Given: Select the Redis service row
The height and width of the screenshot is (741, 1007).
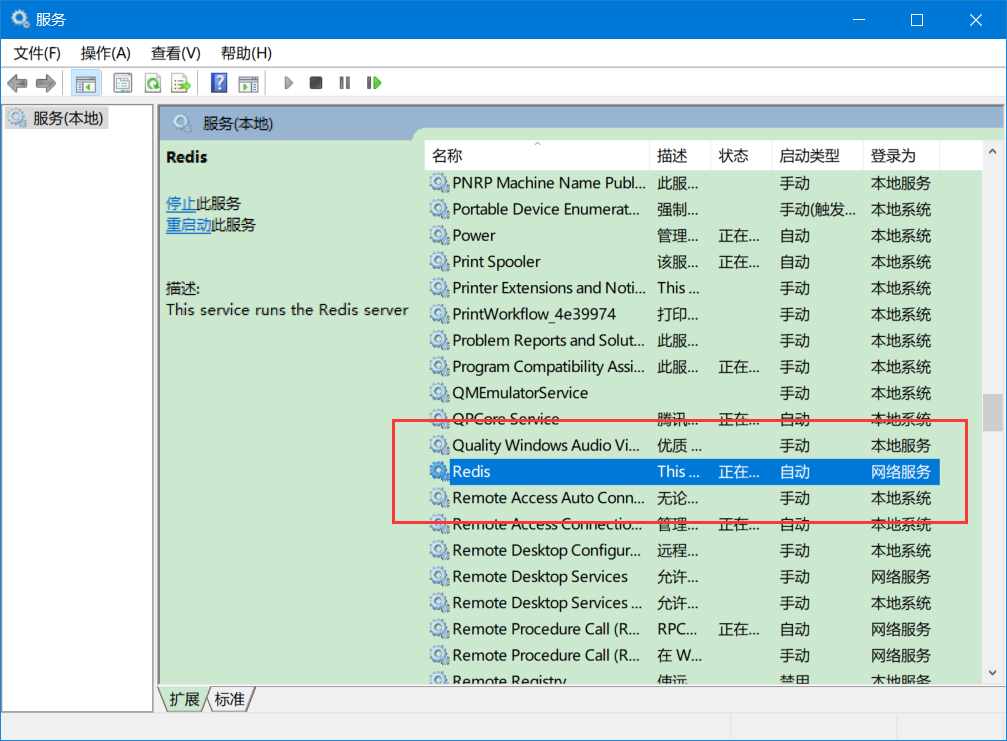Looking at the screenshot, I should point(684,471).
